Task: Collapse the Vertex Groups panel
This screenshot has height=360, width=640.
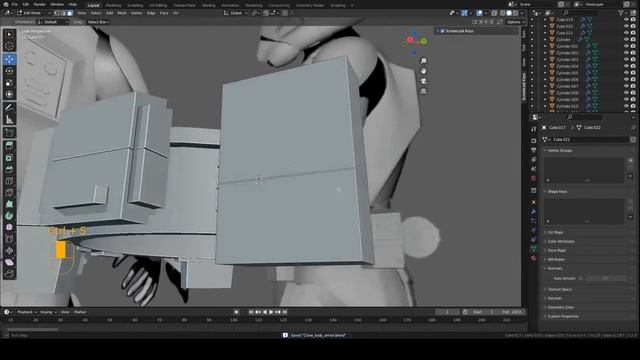Action: tap(559, 151)
